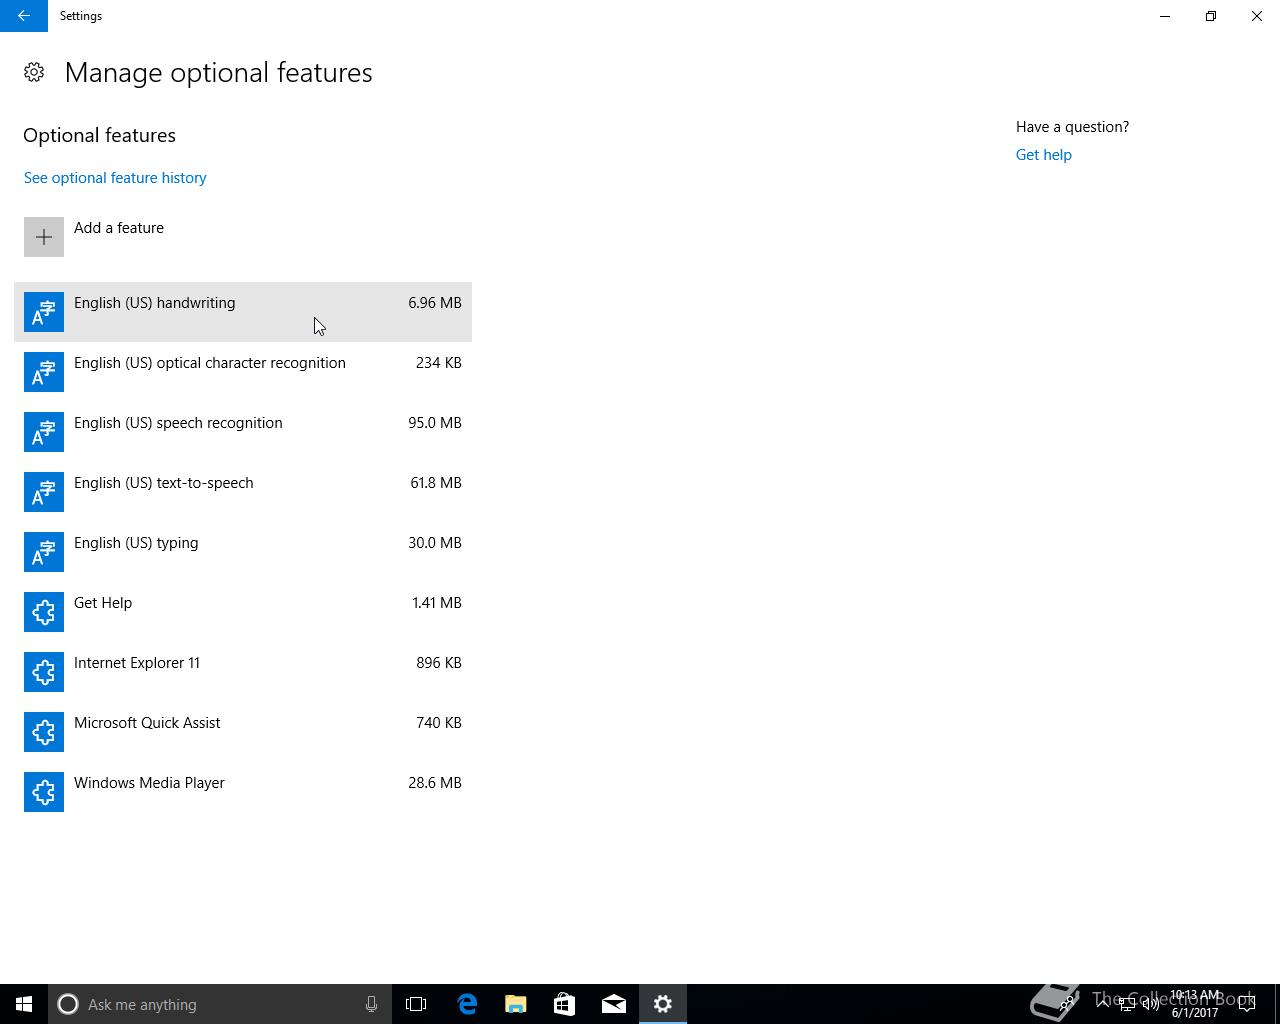This screenshot has width=1280, height=1024.
Task: Click the Internet Explorer 11 puzzle icon
Action: click(x=44, y=672)
